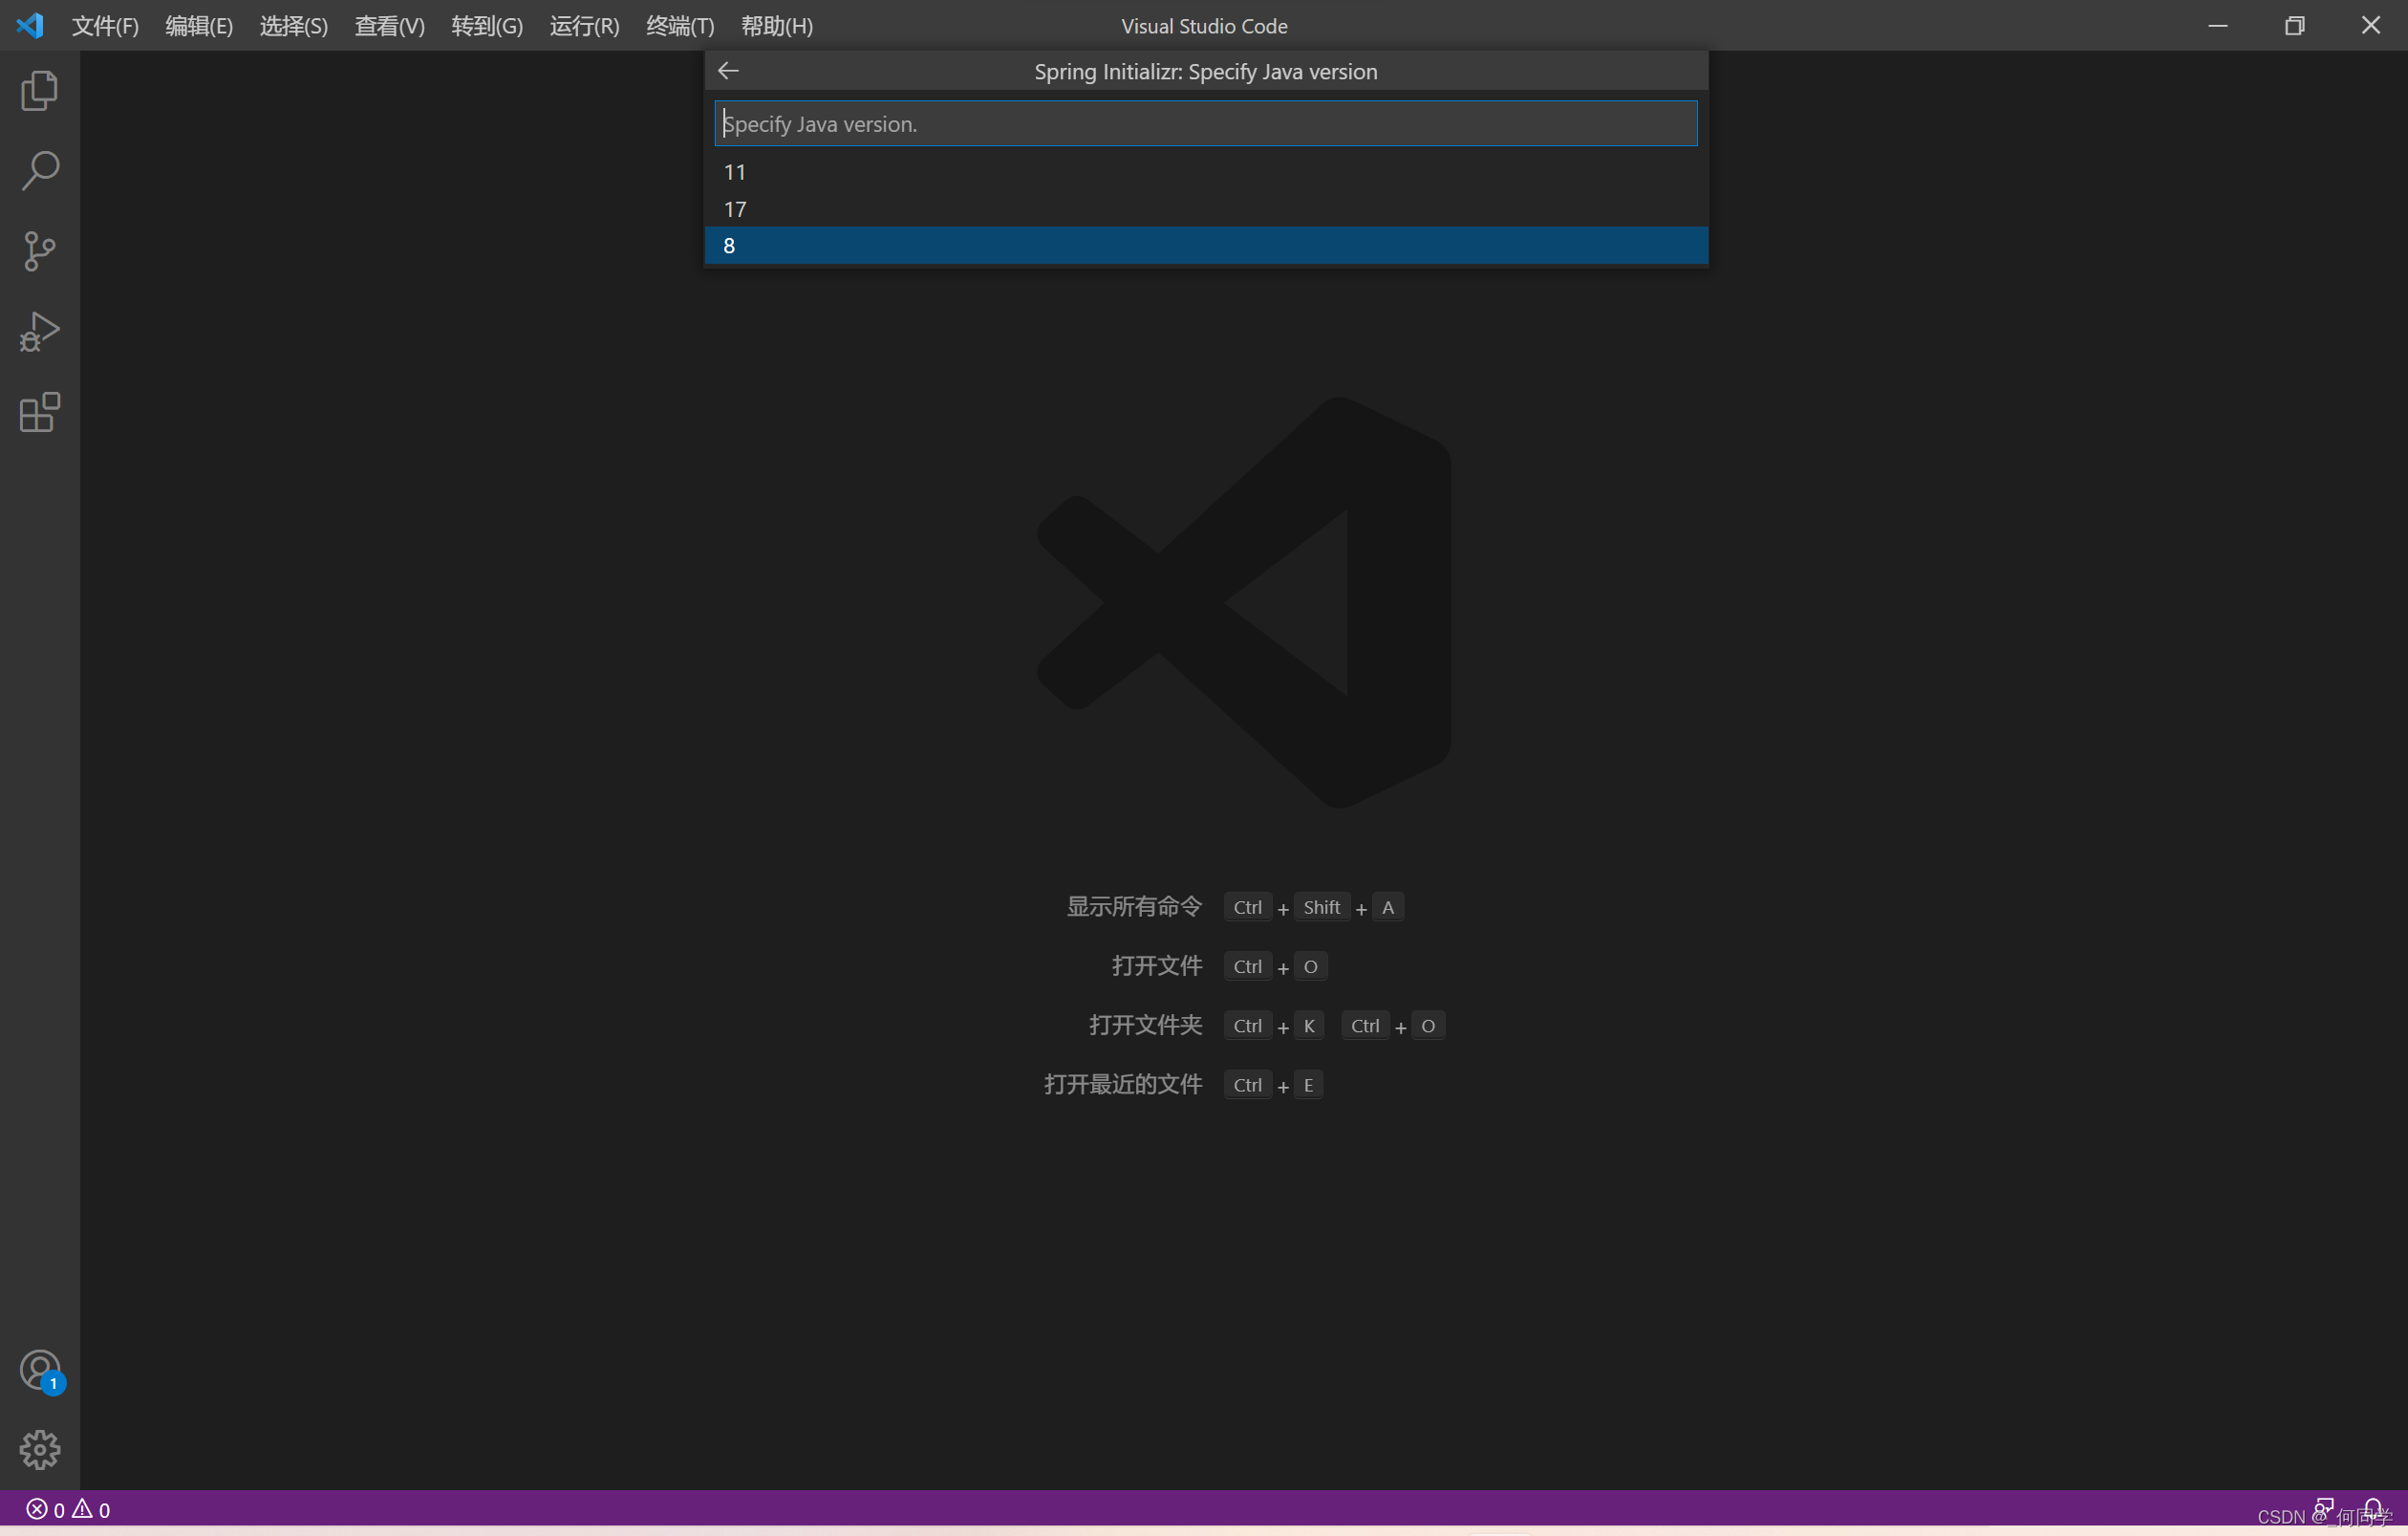Viewport: 2408px width, 1536px height.
Task: Open the 查看(V) menu
Action: [x=389, y=26]
